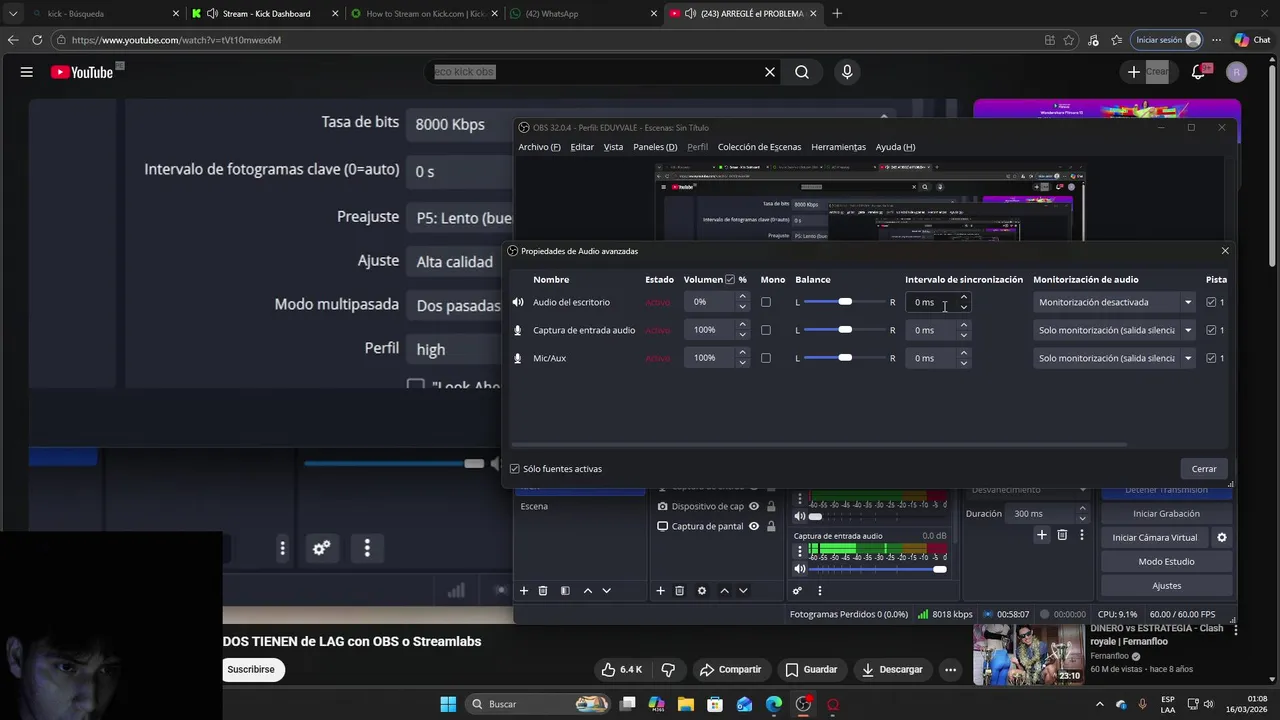This screenshot has width=1280, height=720.
Task: Click Suscribirse on YouTube
Action: pos(251,669)
